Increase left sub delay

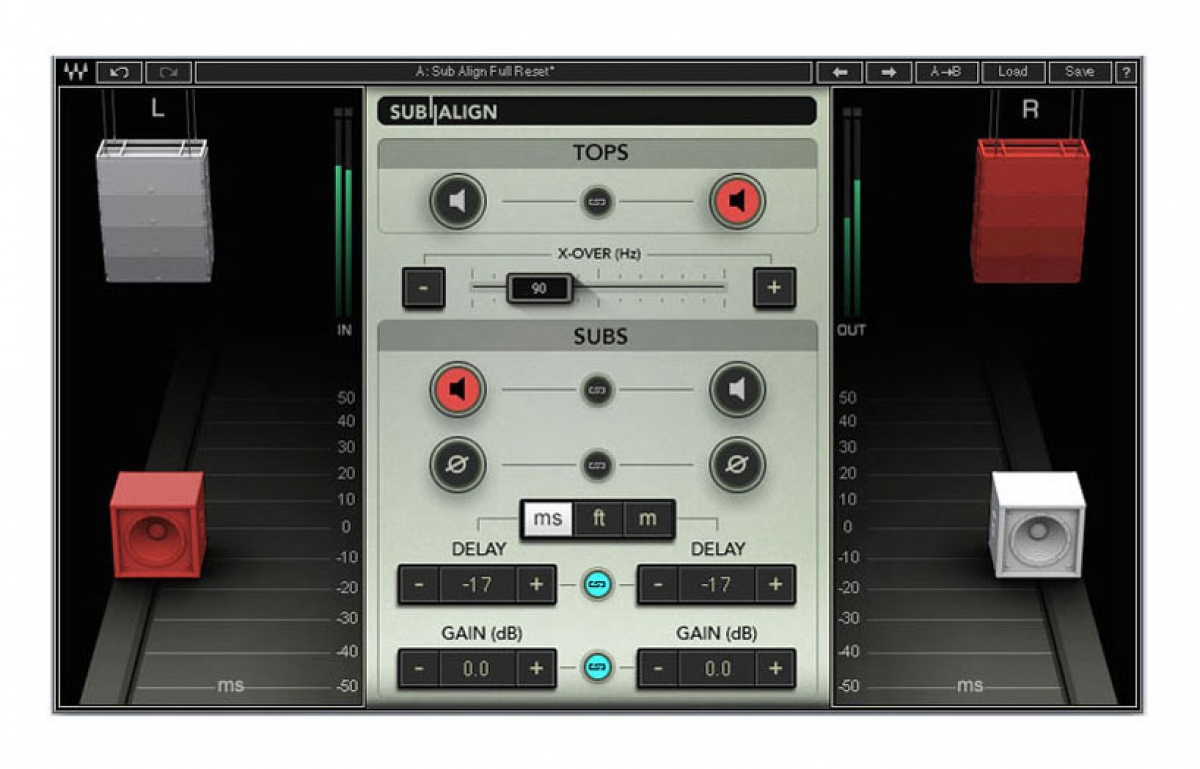(x=536, y=584)
